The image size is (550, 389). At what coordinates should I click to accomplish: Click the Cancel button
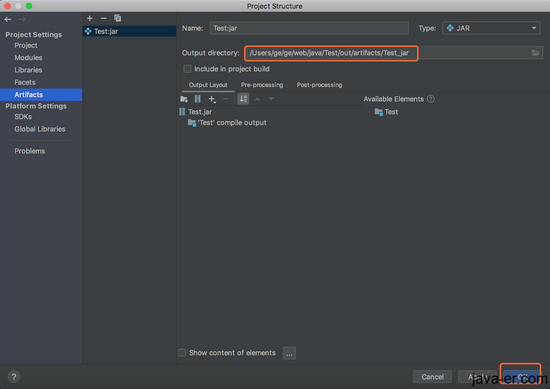(432, 377)
